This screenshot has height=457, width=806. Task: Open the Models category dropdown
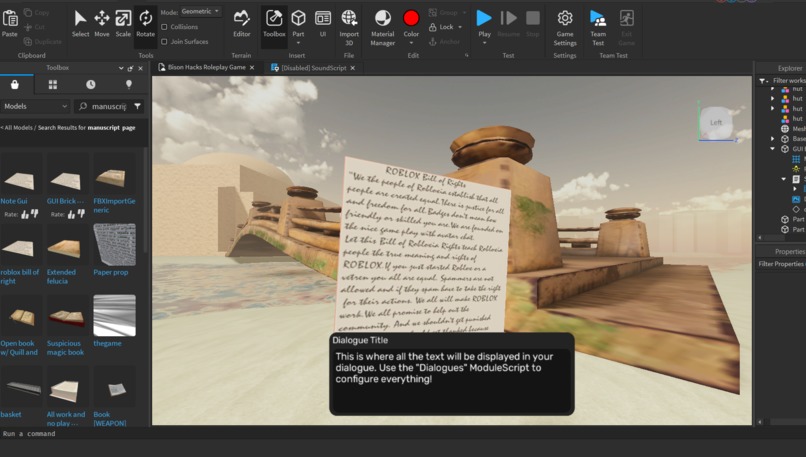click(35, 106)
